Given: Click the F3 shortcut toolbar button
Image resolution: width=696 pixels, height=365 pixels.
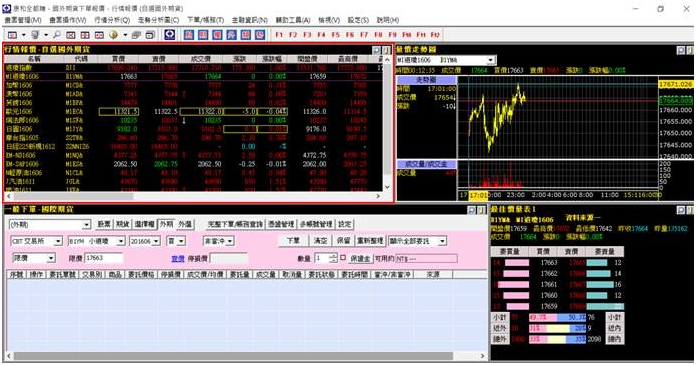Looking at the screenshot, I should point(307,35).
